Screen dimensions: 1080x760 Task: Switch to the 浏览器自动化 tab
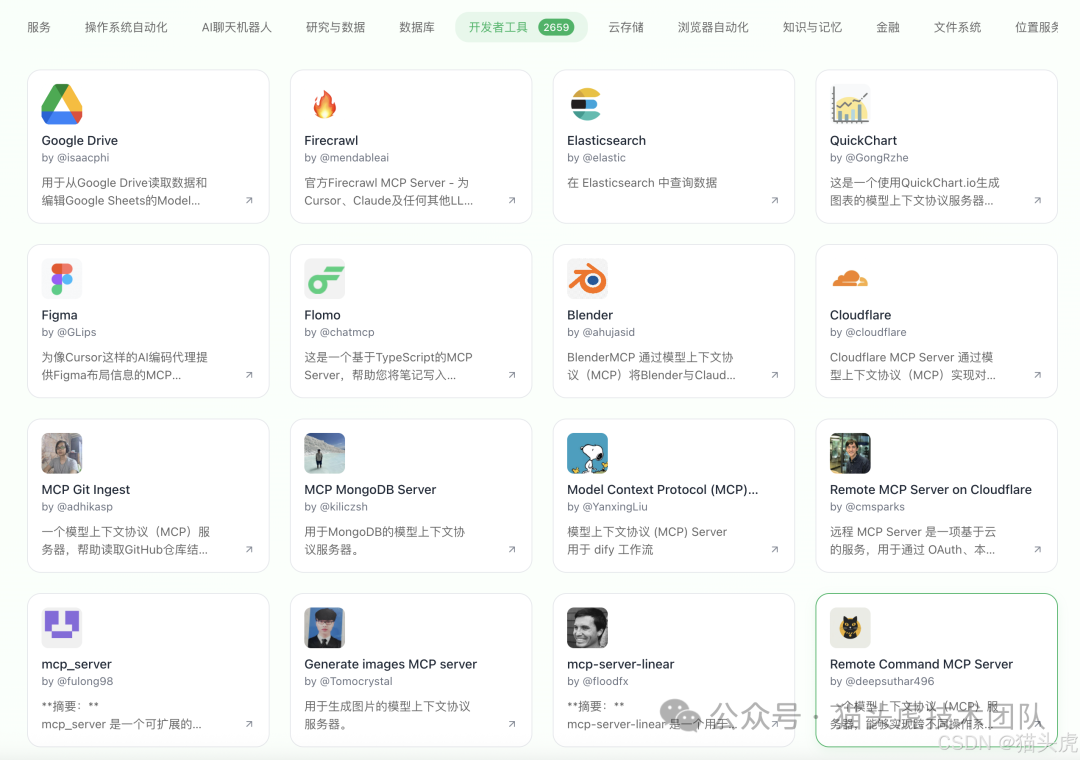pos(713,28)
